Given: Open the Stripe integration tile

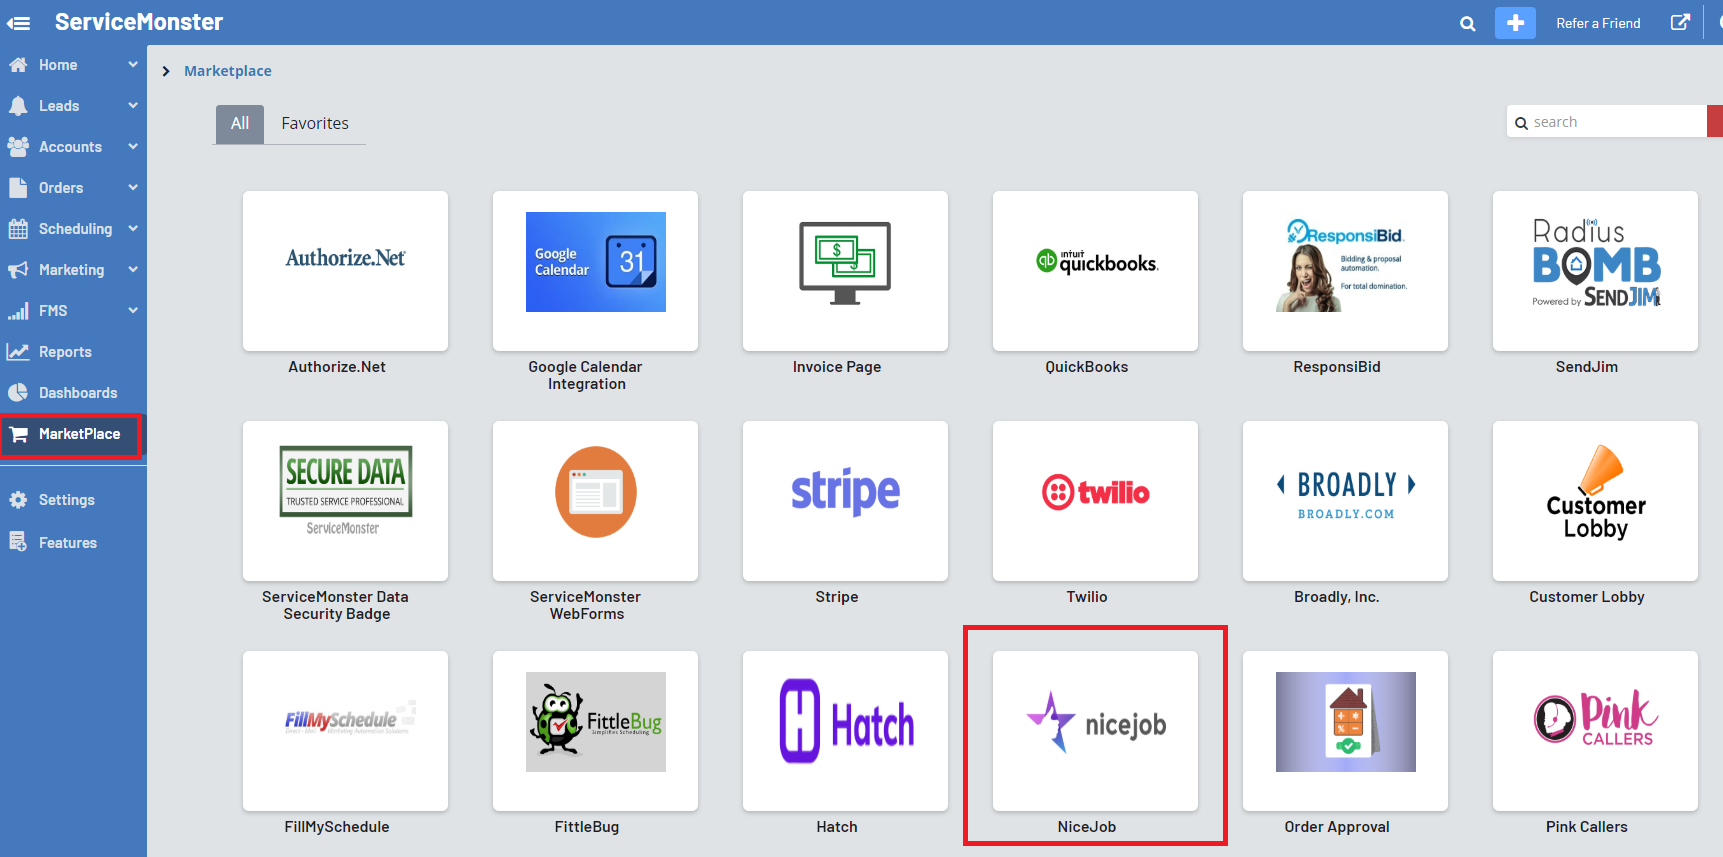Looking at the screenshot, I should (845, 501).
